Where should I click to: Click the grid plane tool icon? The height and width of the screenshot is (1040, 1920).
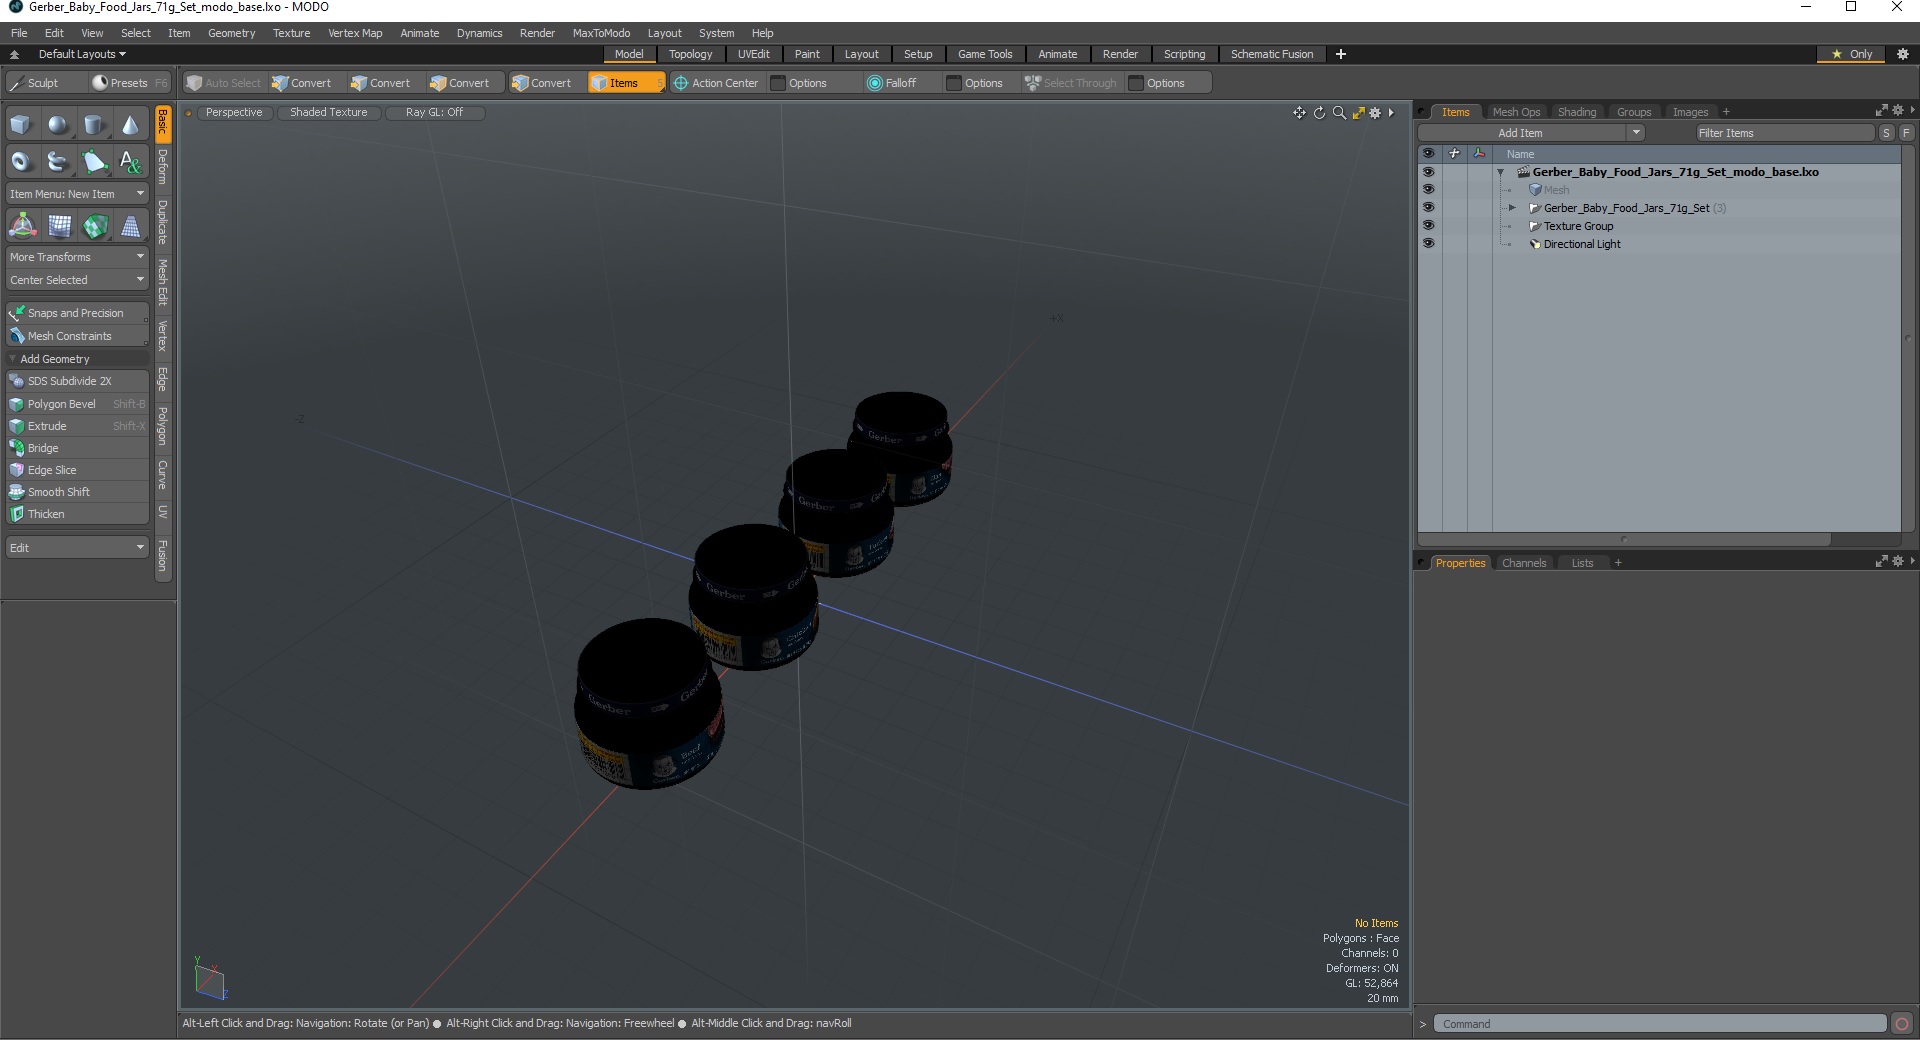pyautogui.click(x=59, y=226)
